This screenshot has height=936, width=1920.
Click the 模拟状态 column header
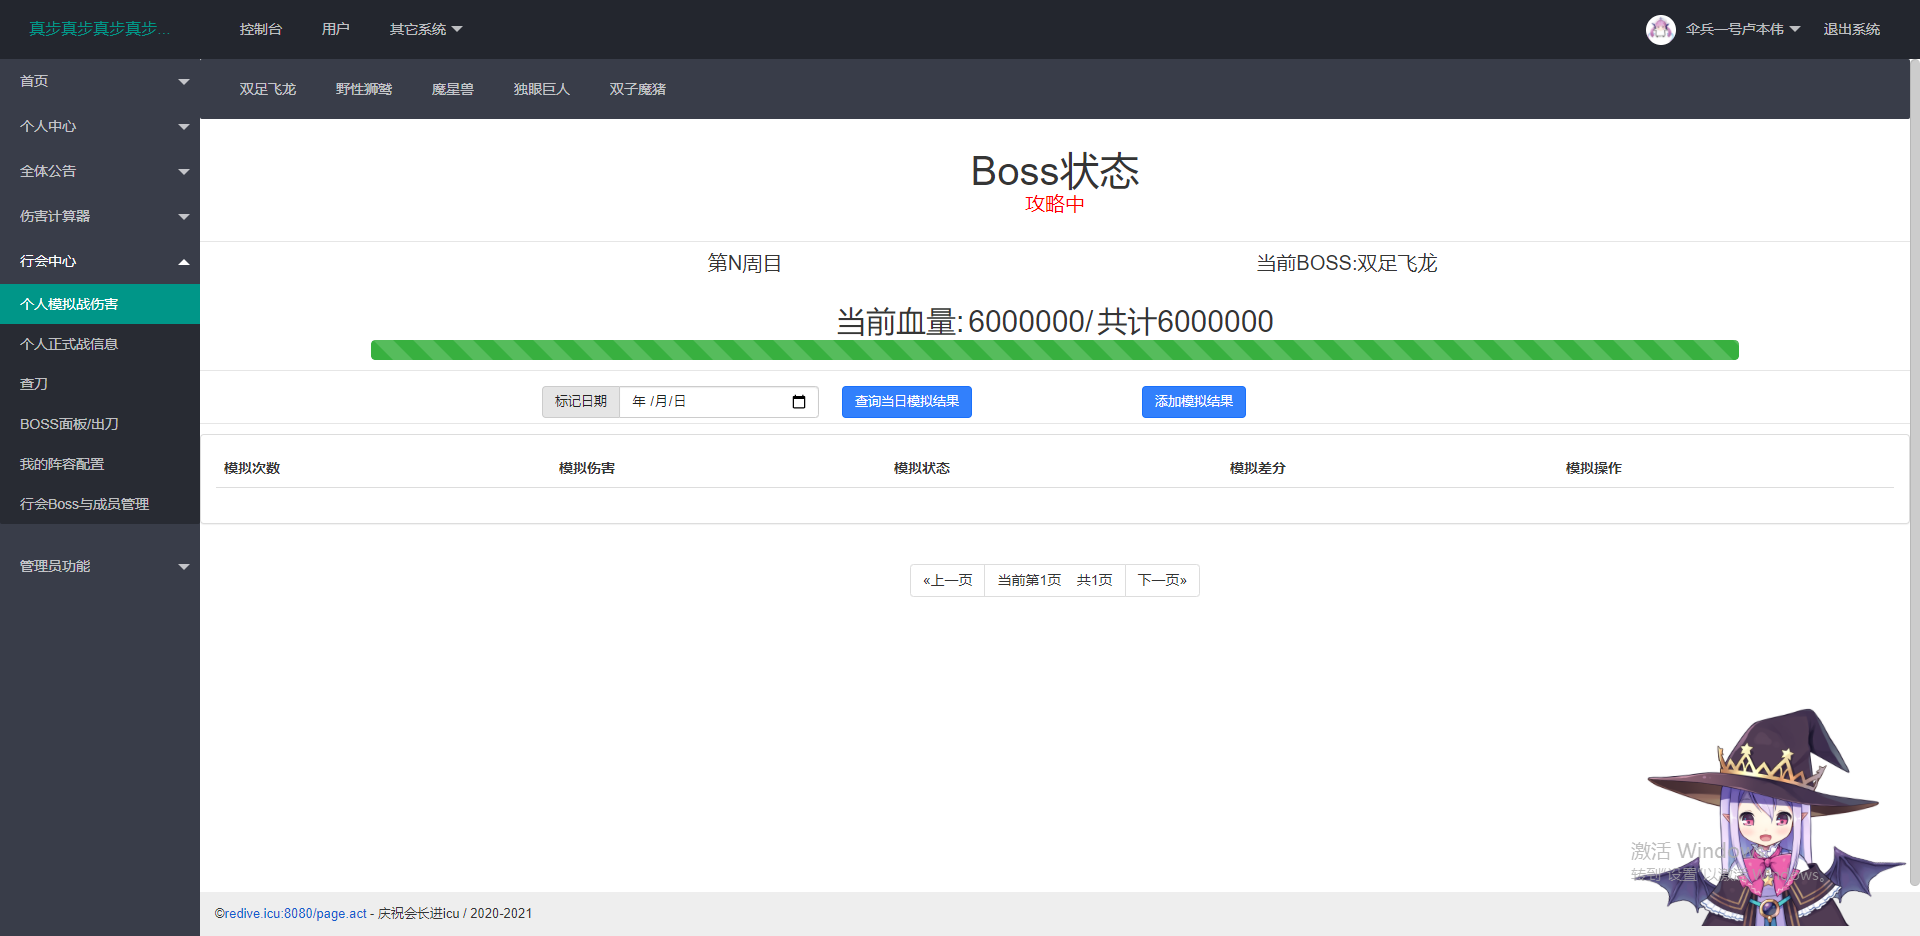click(x=922, y=468)
